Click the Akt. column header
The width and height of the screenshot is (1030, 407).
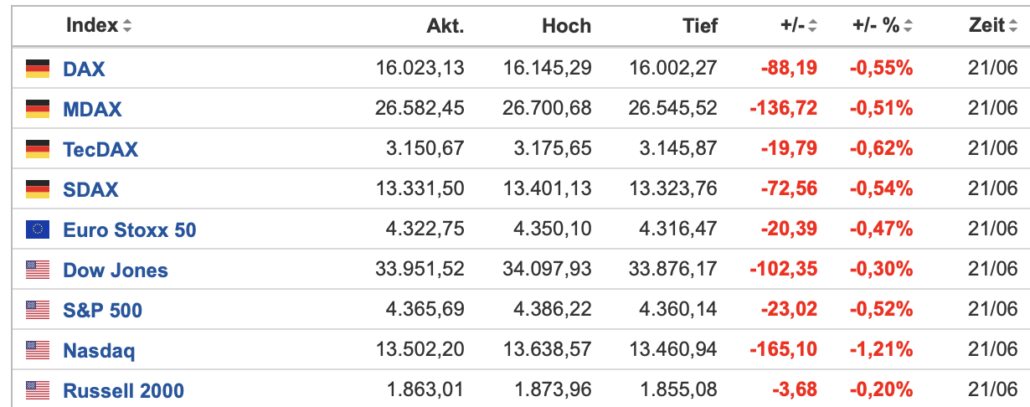pyautogui.click(x=445, y=26)
